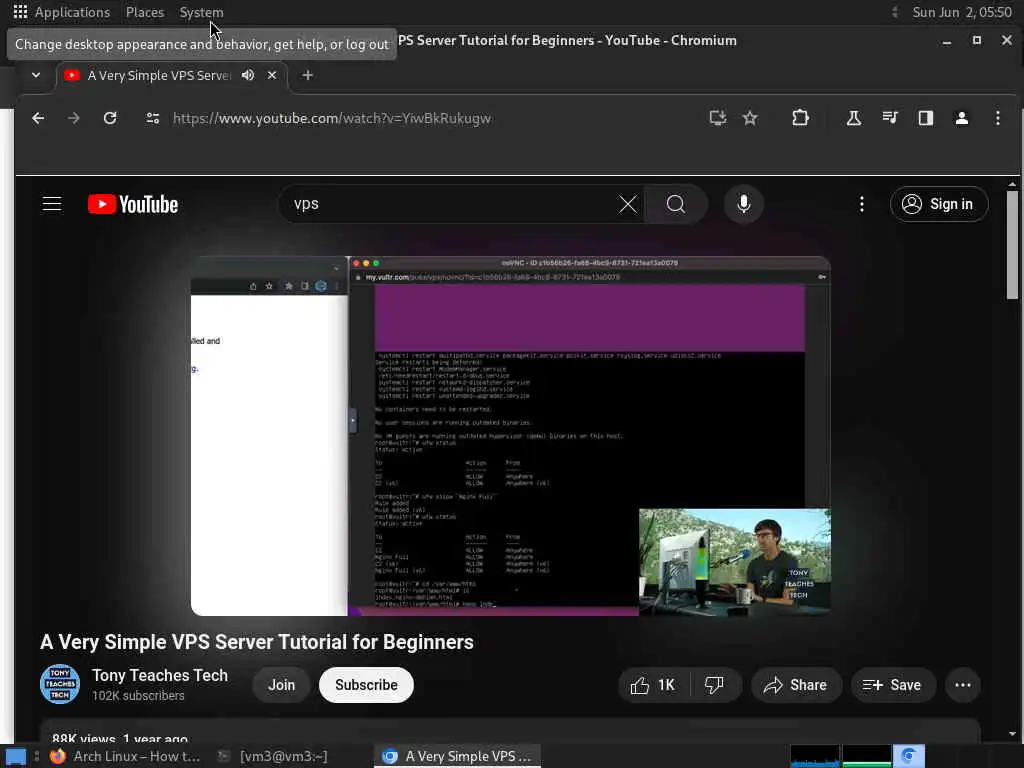Switch to vm3@vm3 terminal in taskbar
The width and height of the screenshot is (1024, 768).
click(x=272, y=756)
